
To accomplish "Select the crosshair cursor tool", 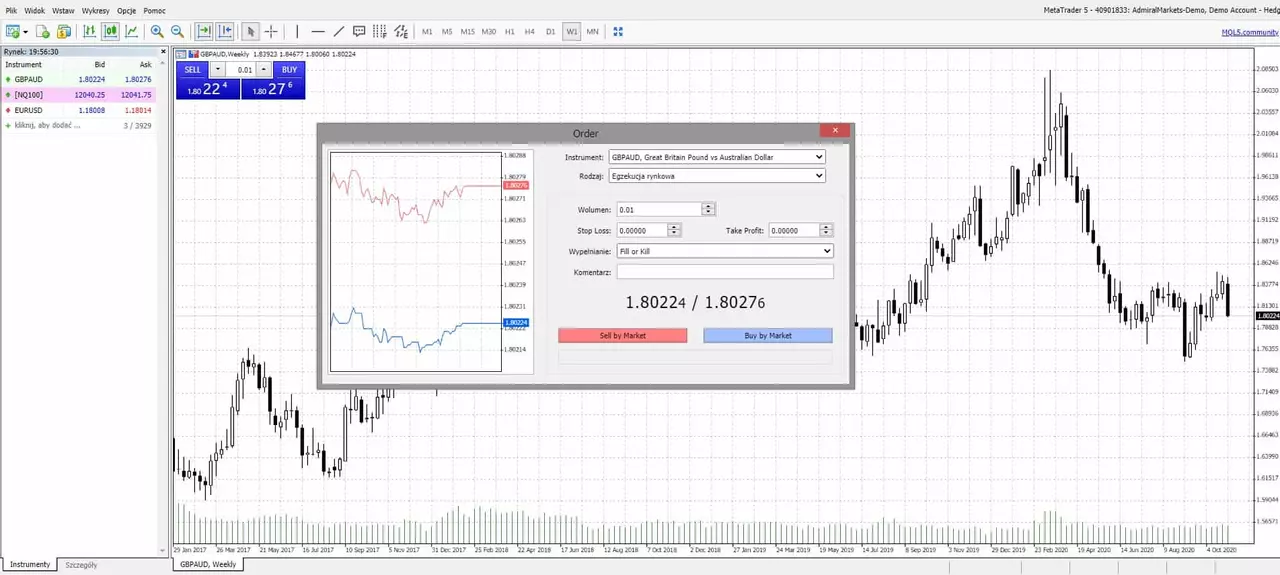I will (271, 31).
